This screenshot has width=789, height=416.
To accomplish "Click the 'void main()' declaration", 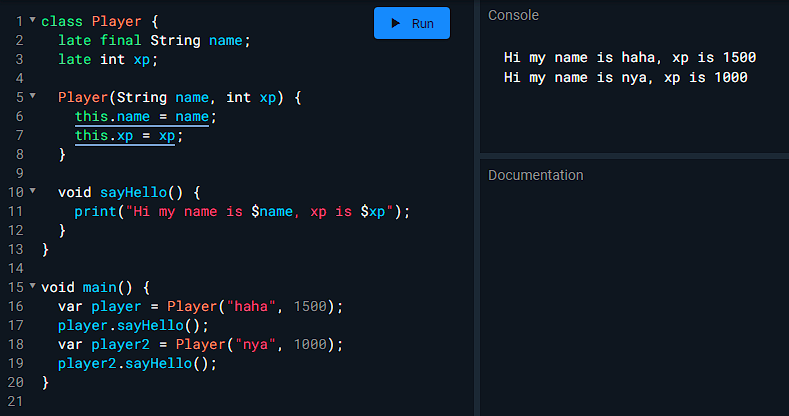I will 87,287.
